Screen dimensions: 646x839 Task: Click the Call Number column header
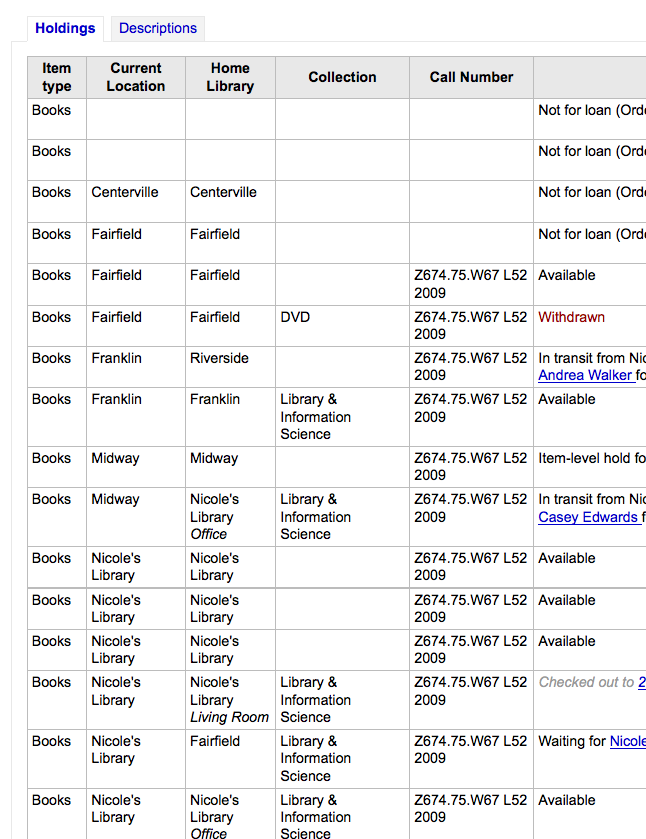[471, 77]
